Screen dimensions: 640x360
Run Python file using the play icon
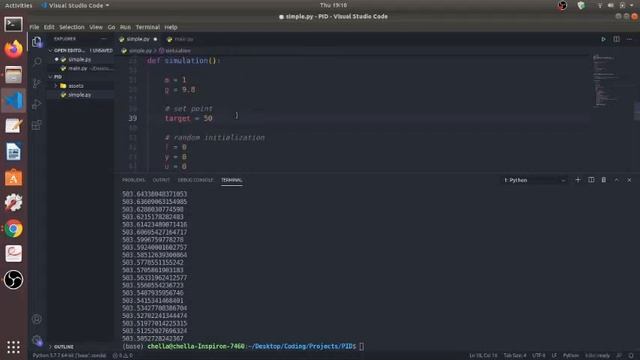pyautogui.click(x=603, y=39)
